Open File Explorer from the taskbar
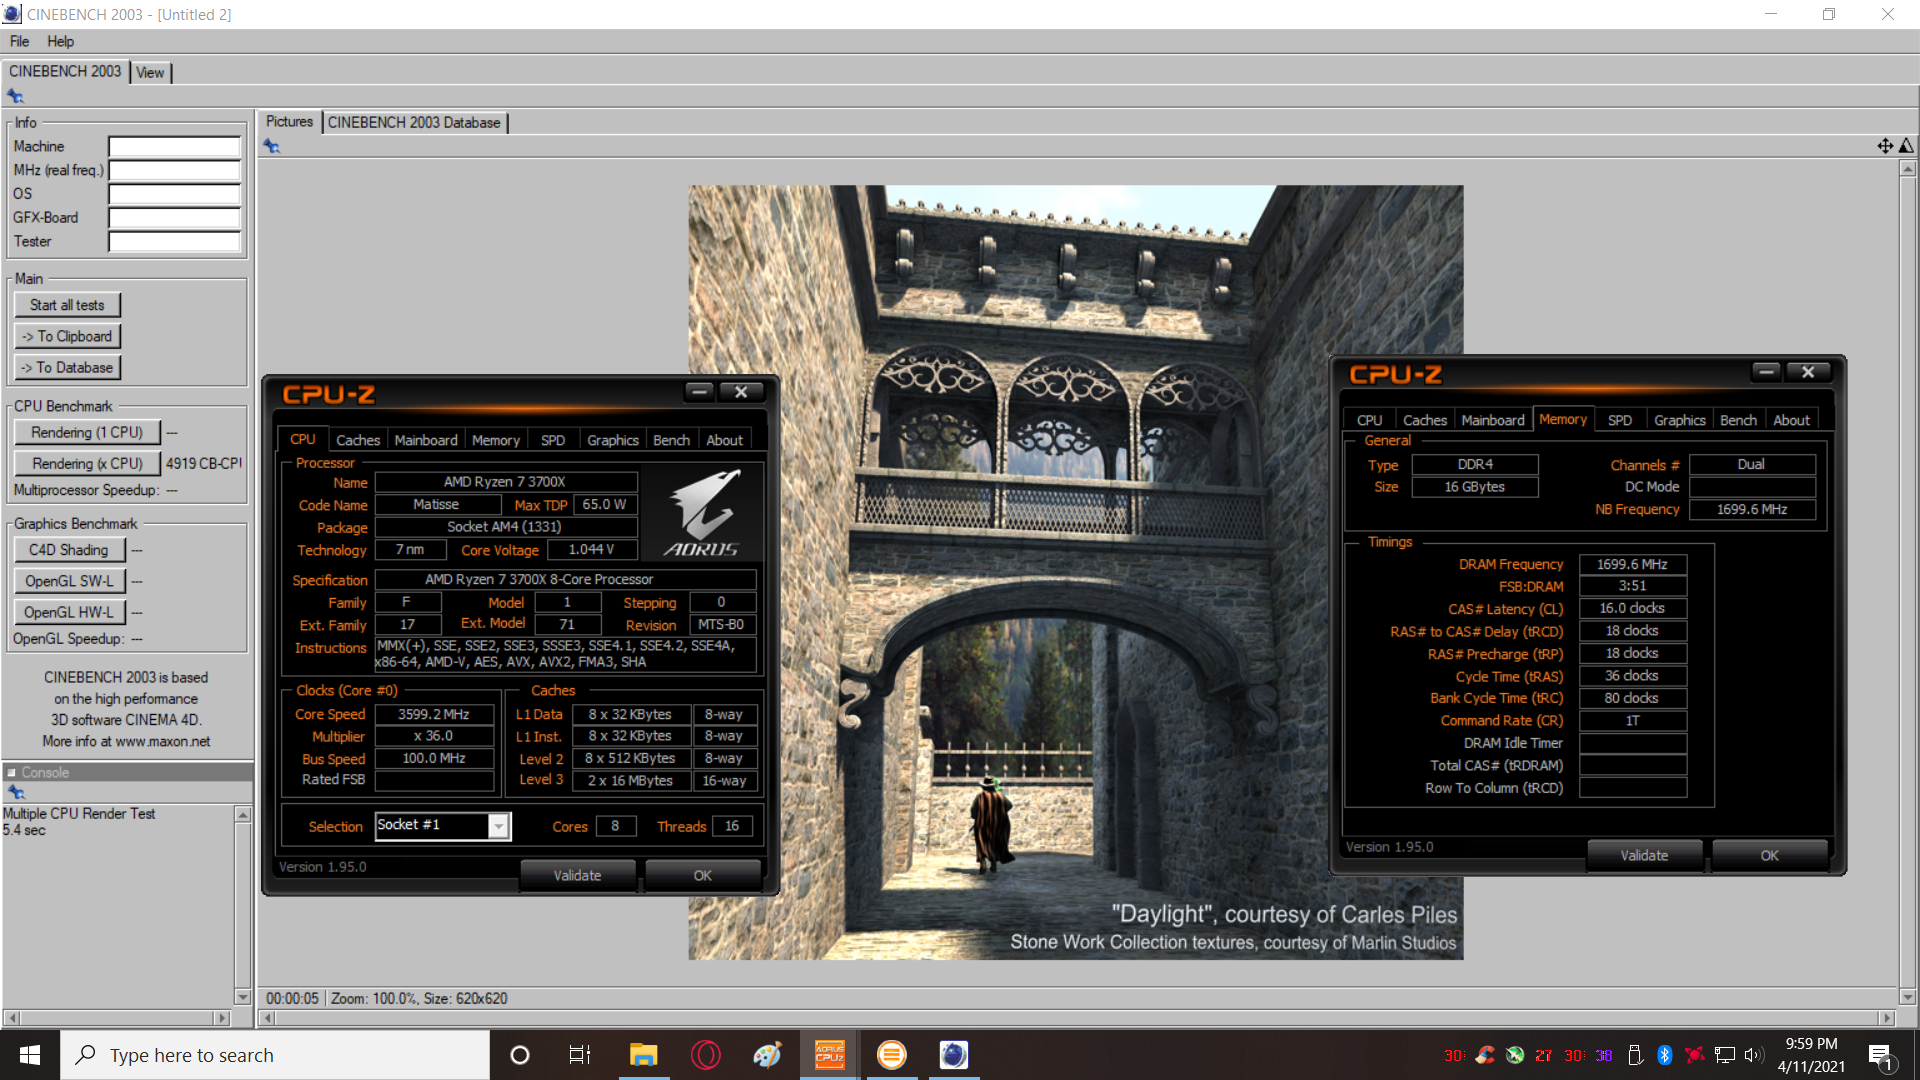 643,1055
